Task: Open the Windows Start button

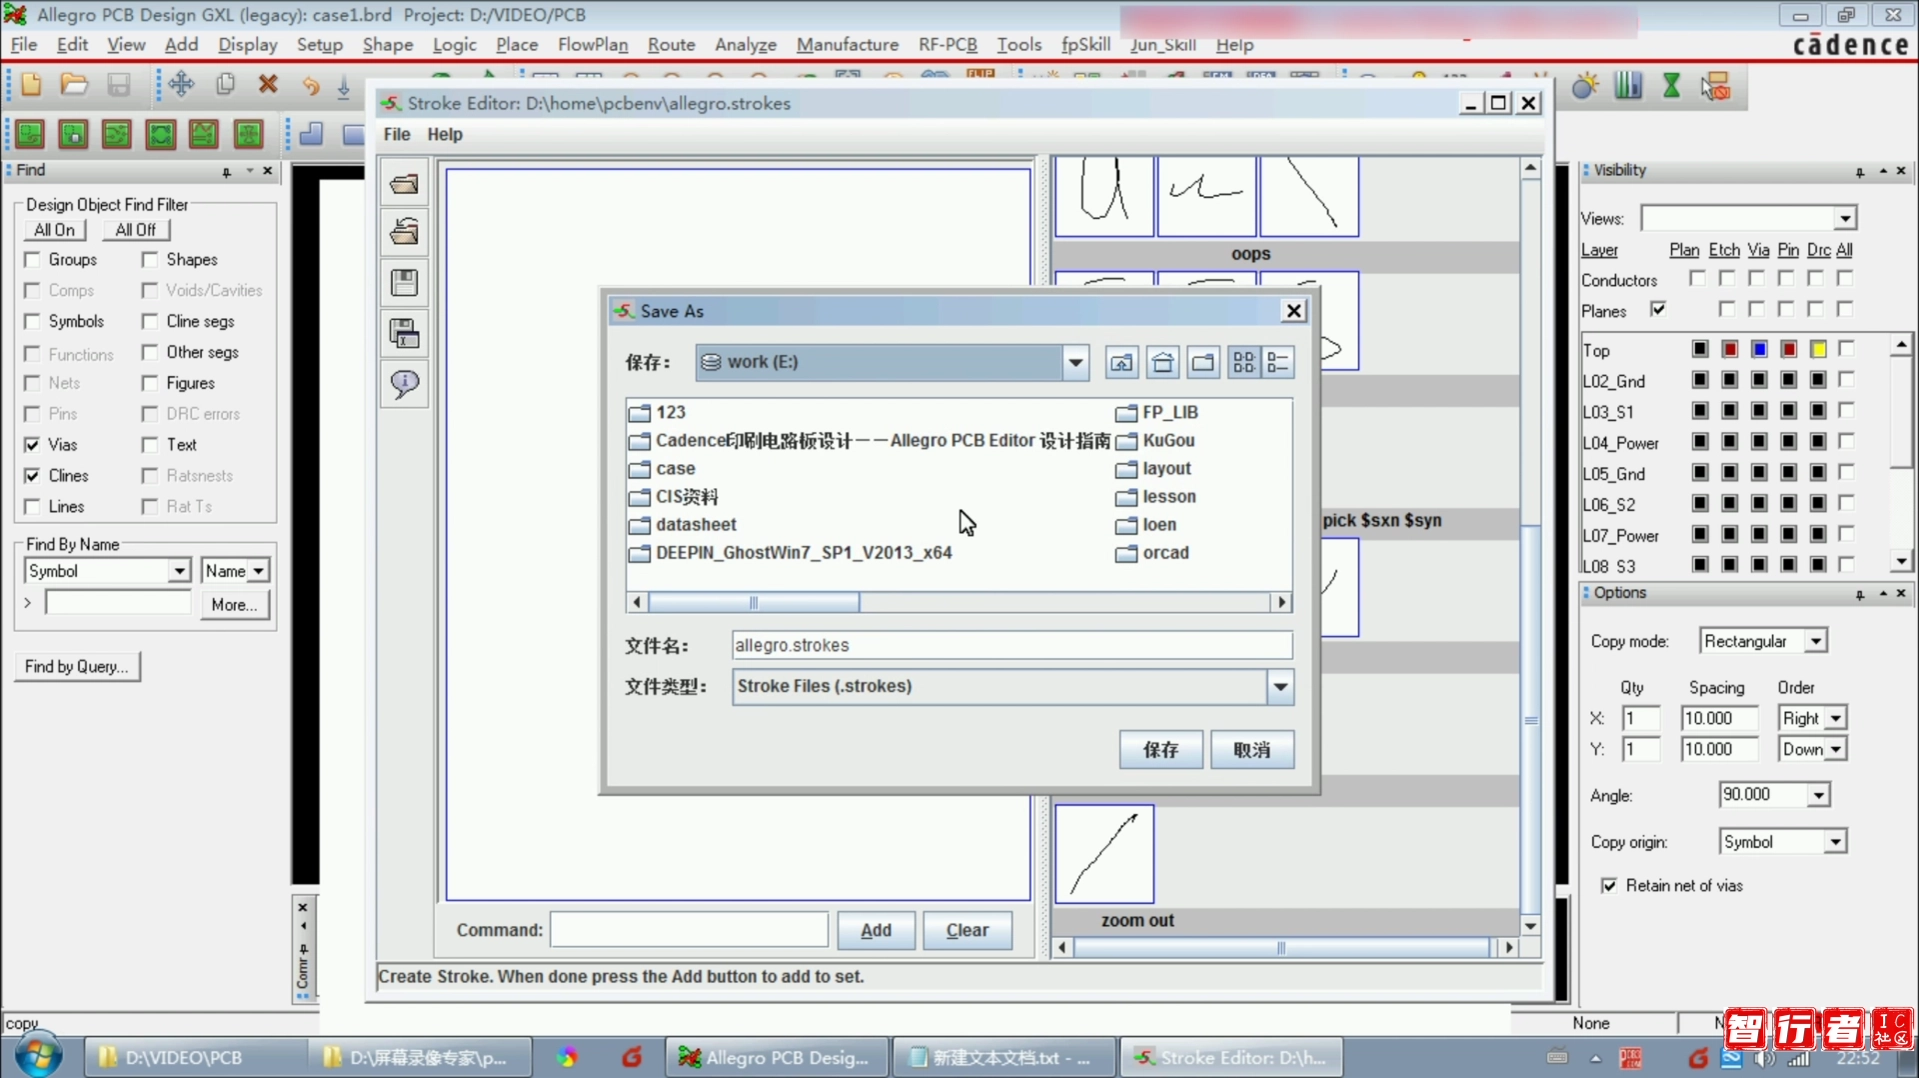Action: [38, 1056]
